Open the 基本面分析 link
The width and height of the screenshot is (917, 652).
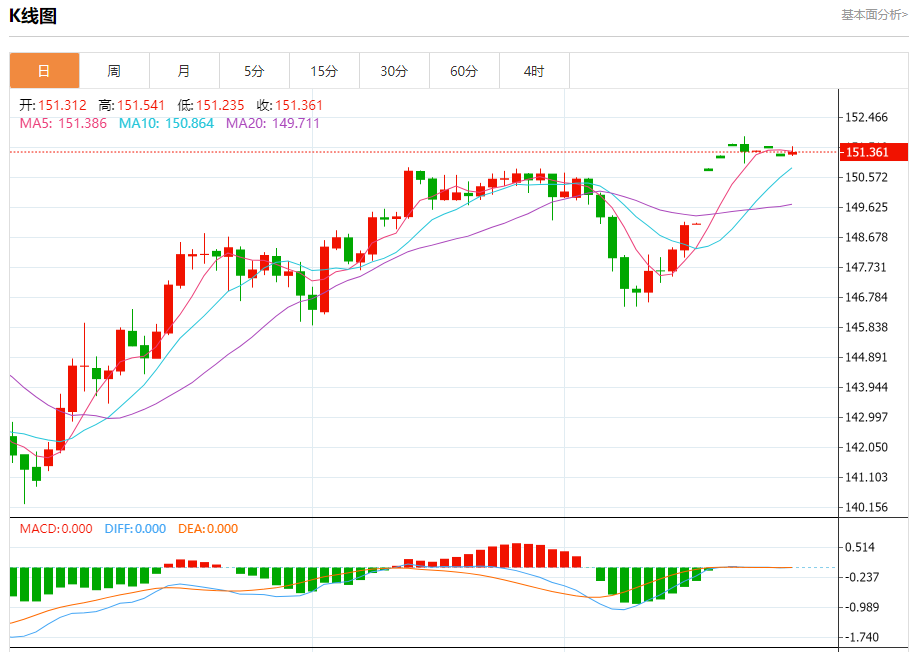[874, 15]
